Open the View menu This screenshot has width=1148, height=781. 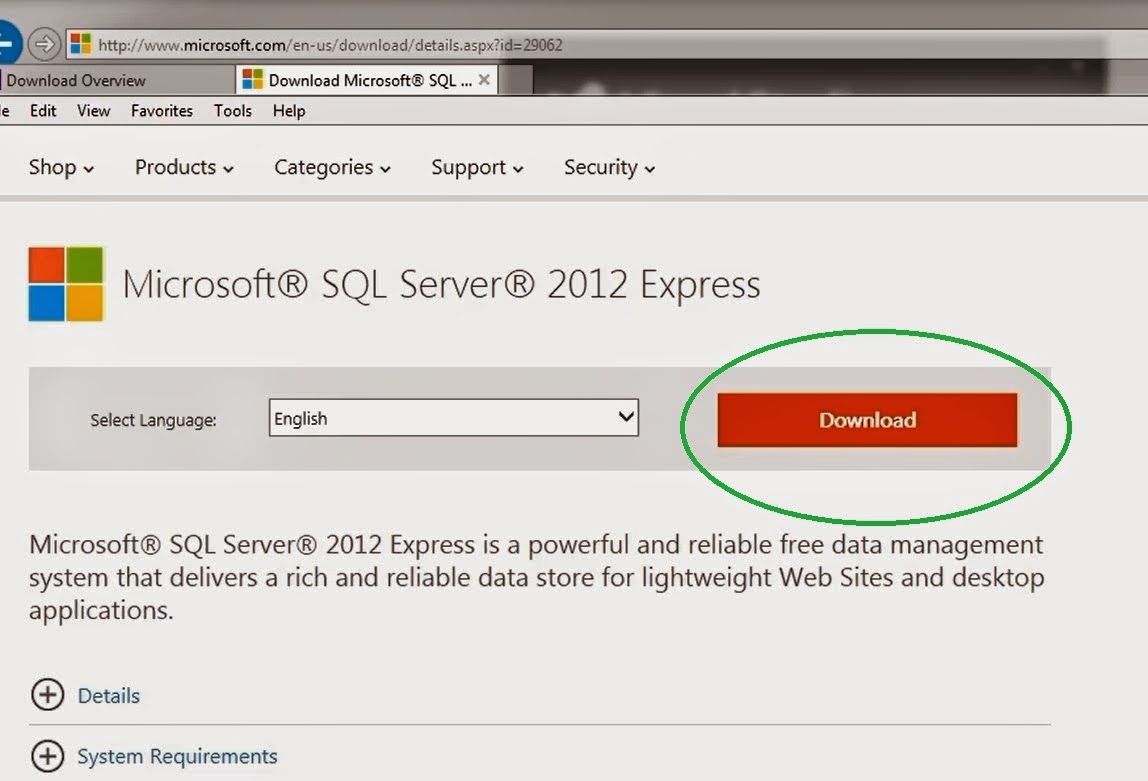click(x=94, y=111)
